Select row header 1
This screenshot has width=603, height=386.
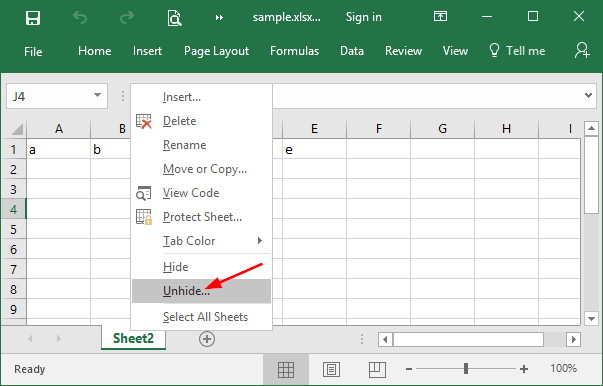(x=13, y=149)
